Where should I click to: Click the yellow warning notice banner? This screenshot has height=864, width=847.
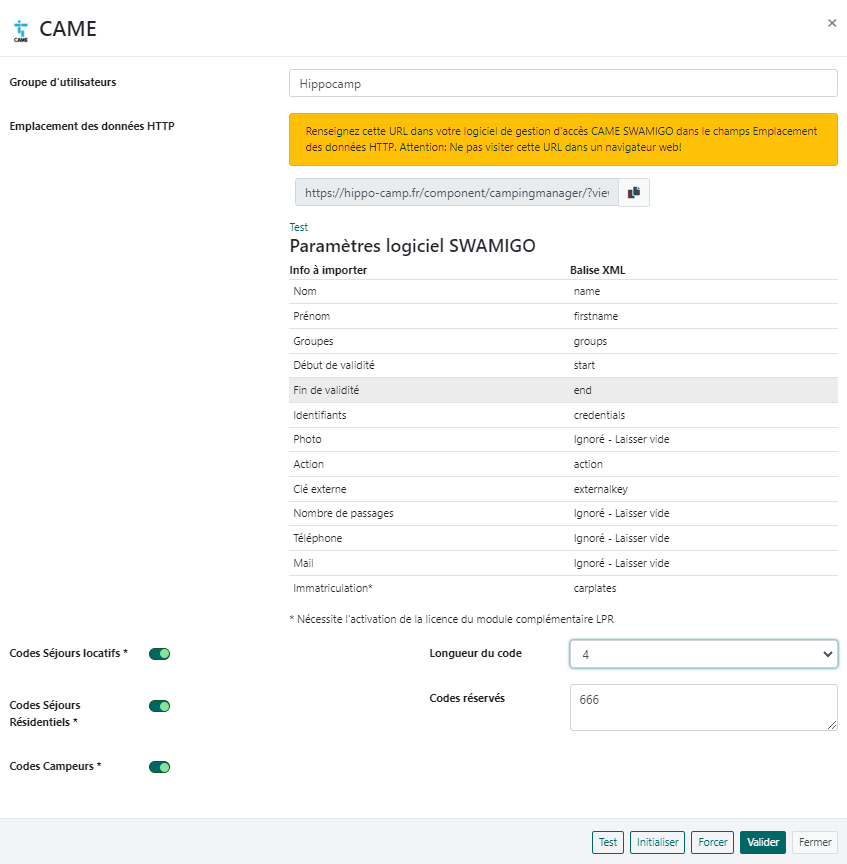(x=562, y=139)
